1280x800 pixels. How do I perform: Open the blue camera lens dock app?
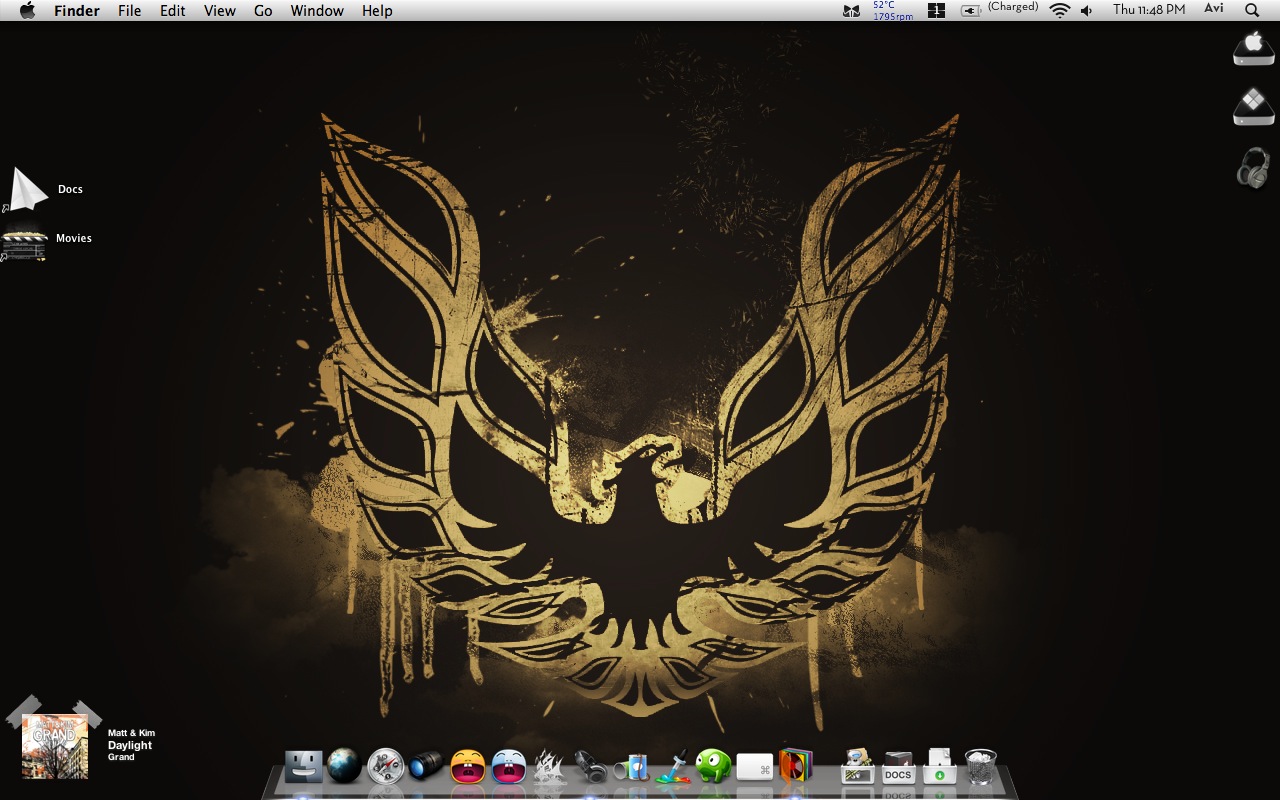coord(426,767)
